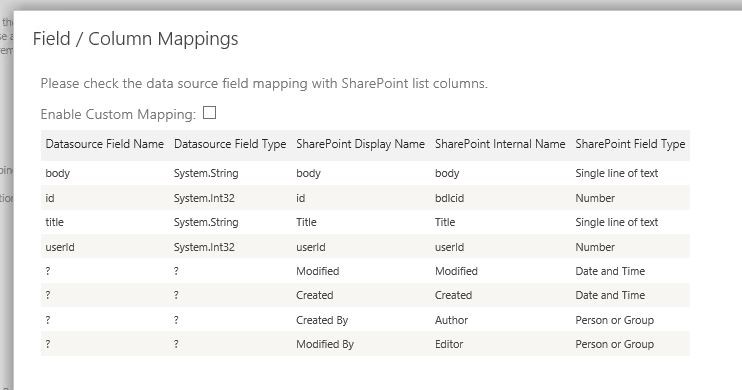
Task: Click the field type '?' in Created row
Action: (x=176, y=295)
